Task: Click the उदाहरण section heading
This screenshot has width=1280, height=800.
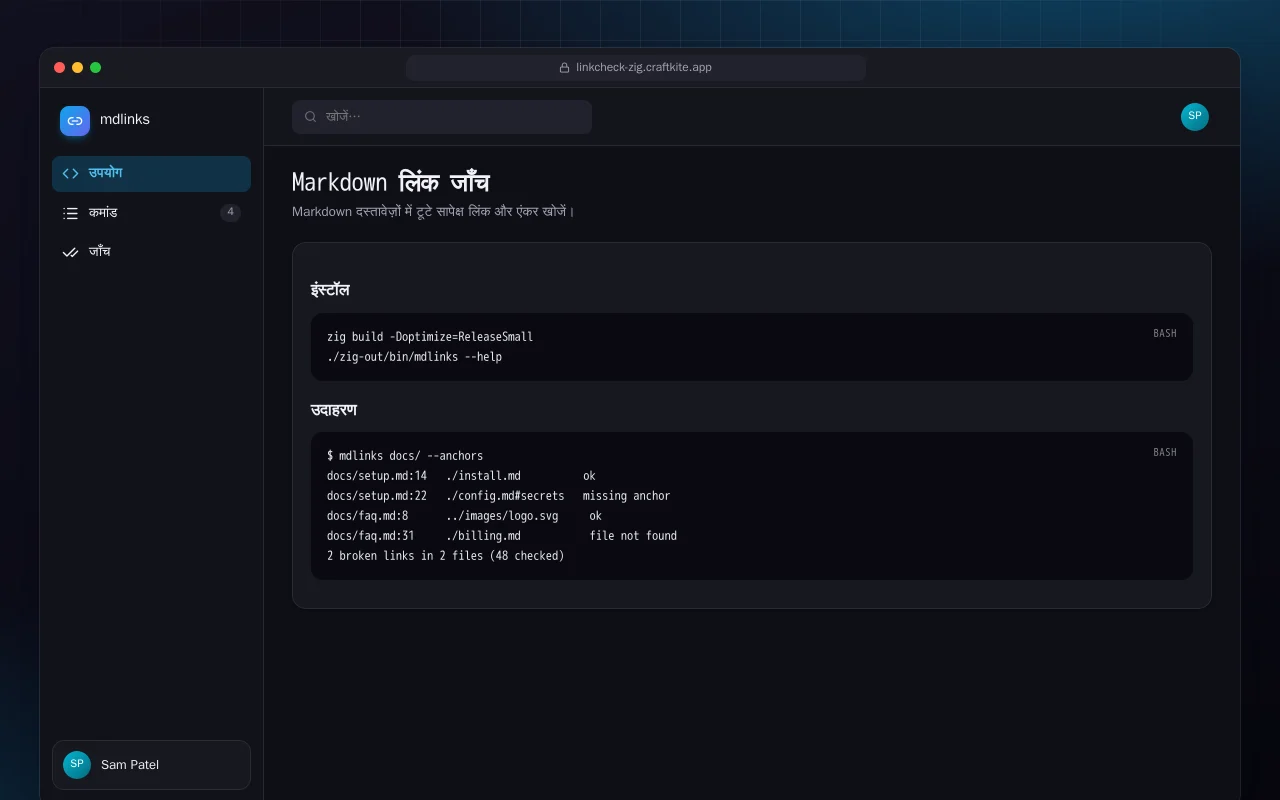Action: click(x=334, y=410)
